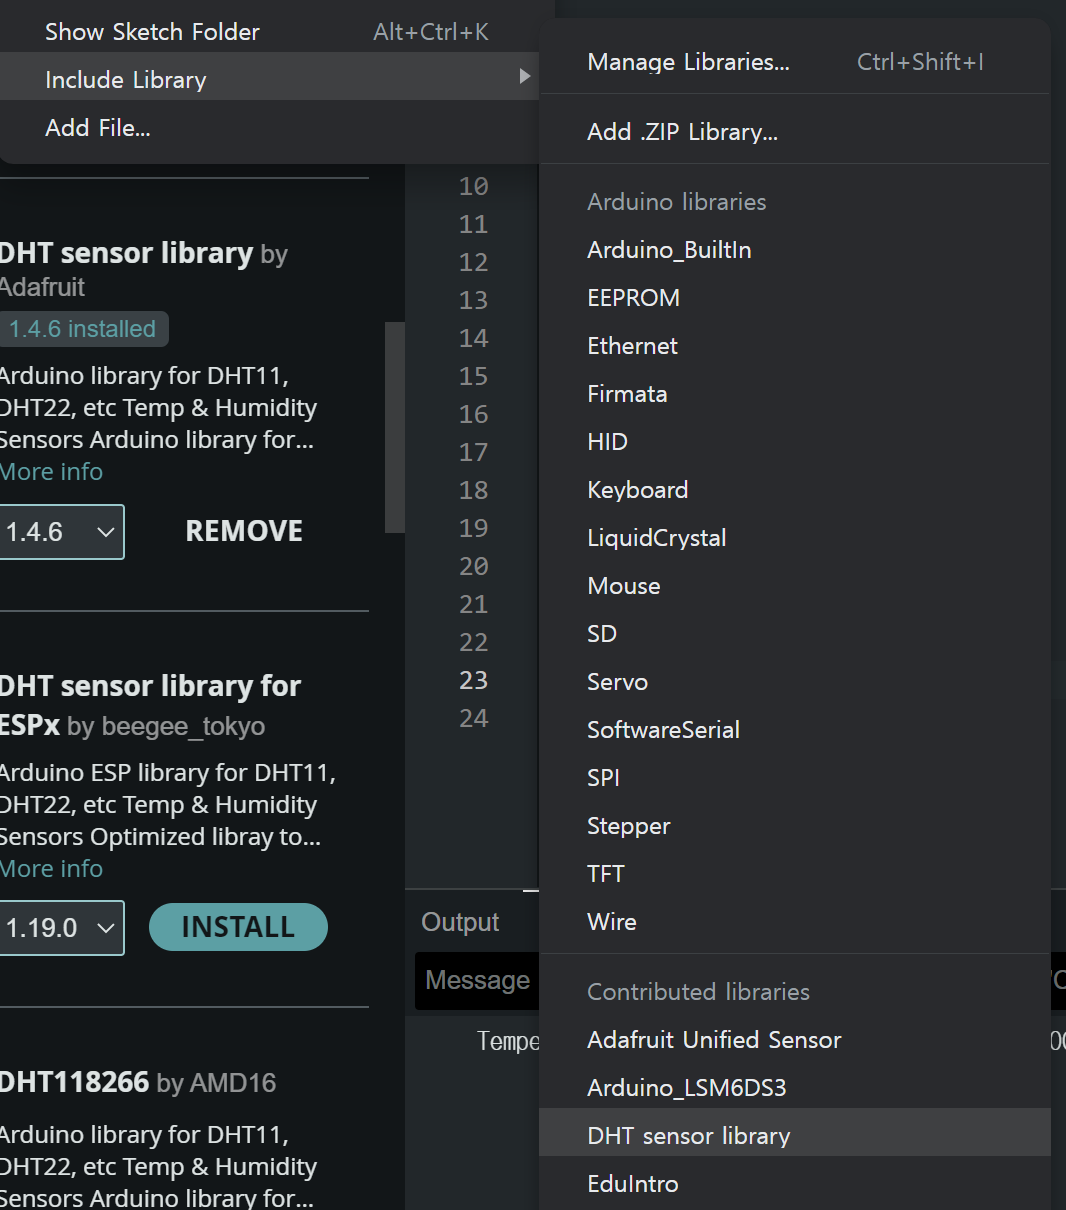The image size is (1066, 1210).
Task: Click the Message filter input field
Action: 478,981
